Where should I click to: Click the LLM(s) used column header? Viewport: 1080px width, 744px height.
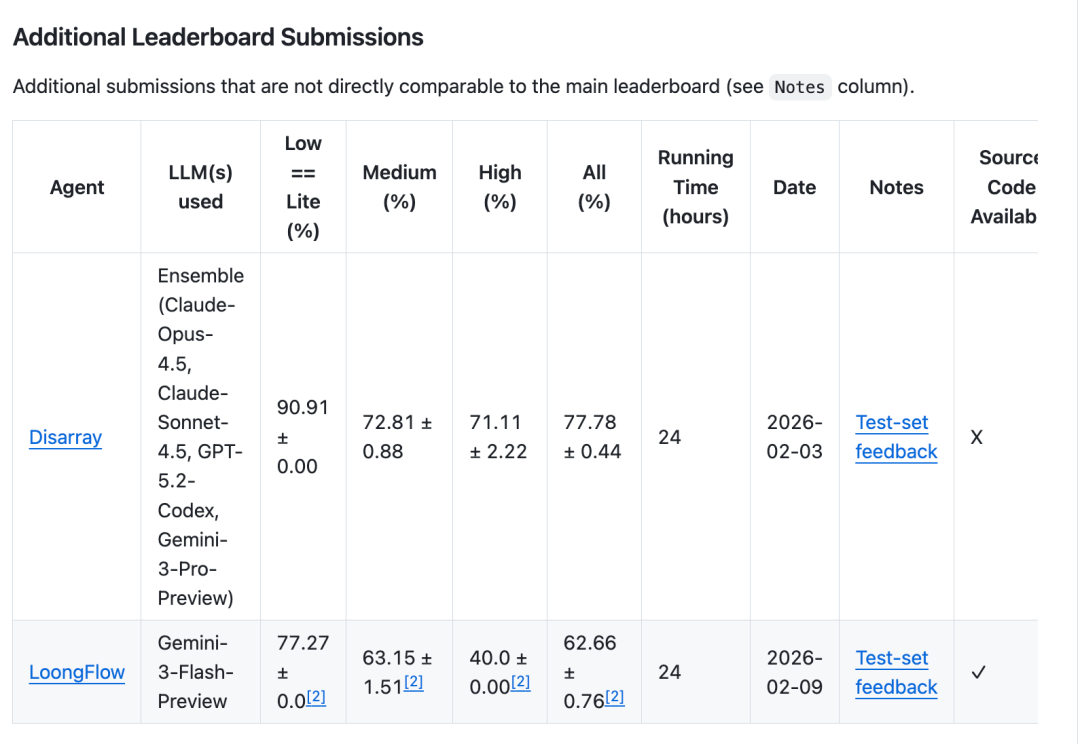click(x=200, y=187)
